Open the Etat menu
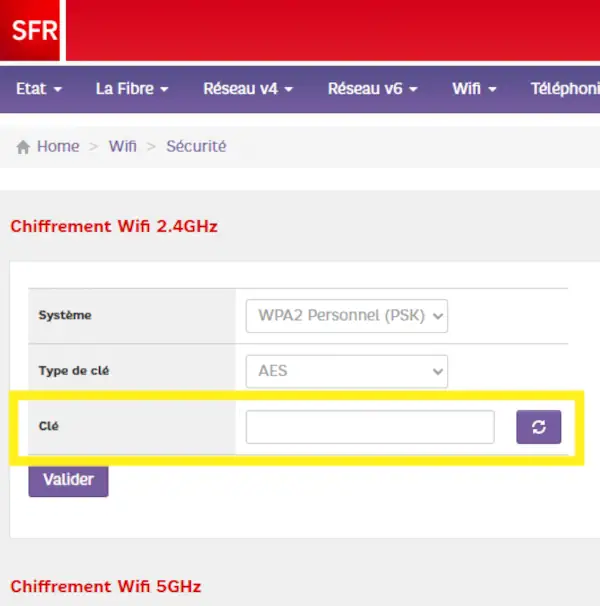The height and width of the screenshot is (606, 600). coord(39,89)
